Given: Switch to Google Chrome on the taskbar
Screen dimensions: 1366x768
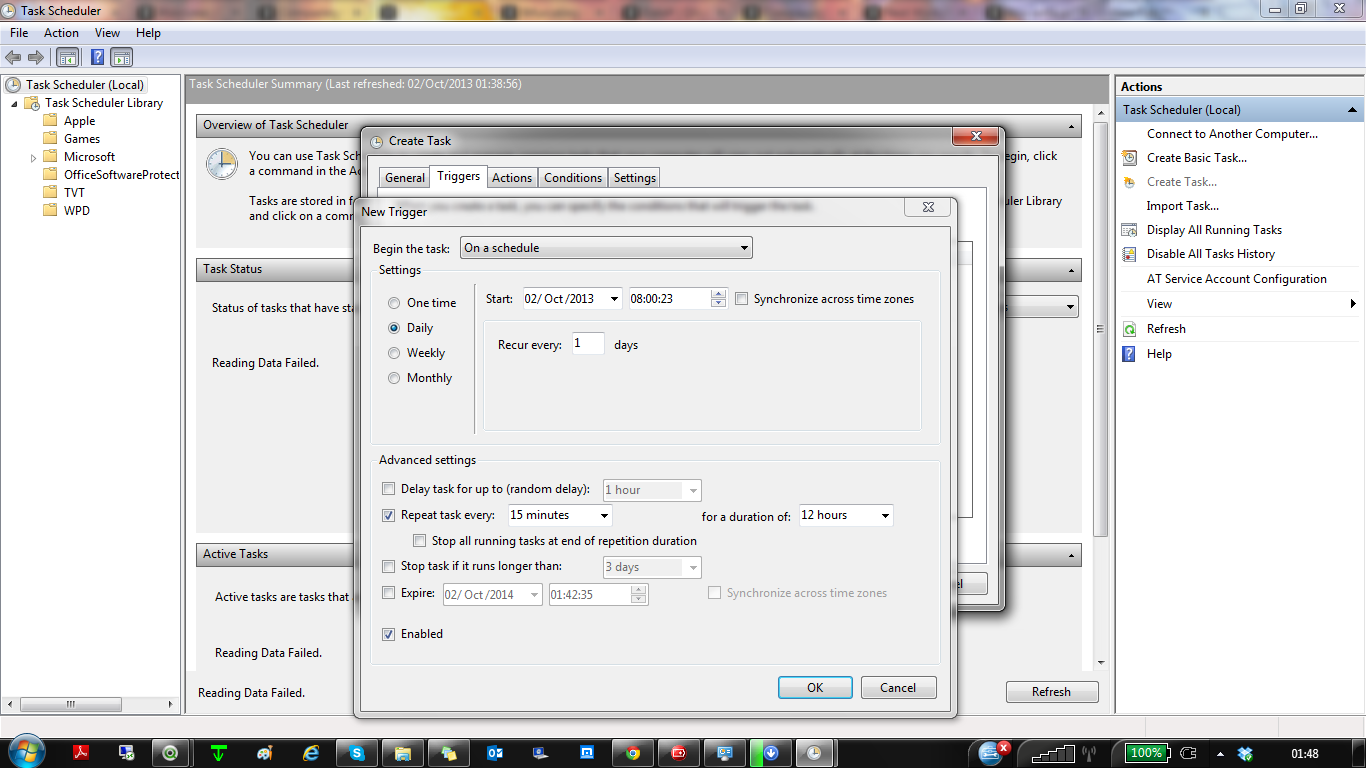Looking at the screenshot, I should click(x=632, y=753).
